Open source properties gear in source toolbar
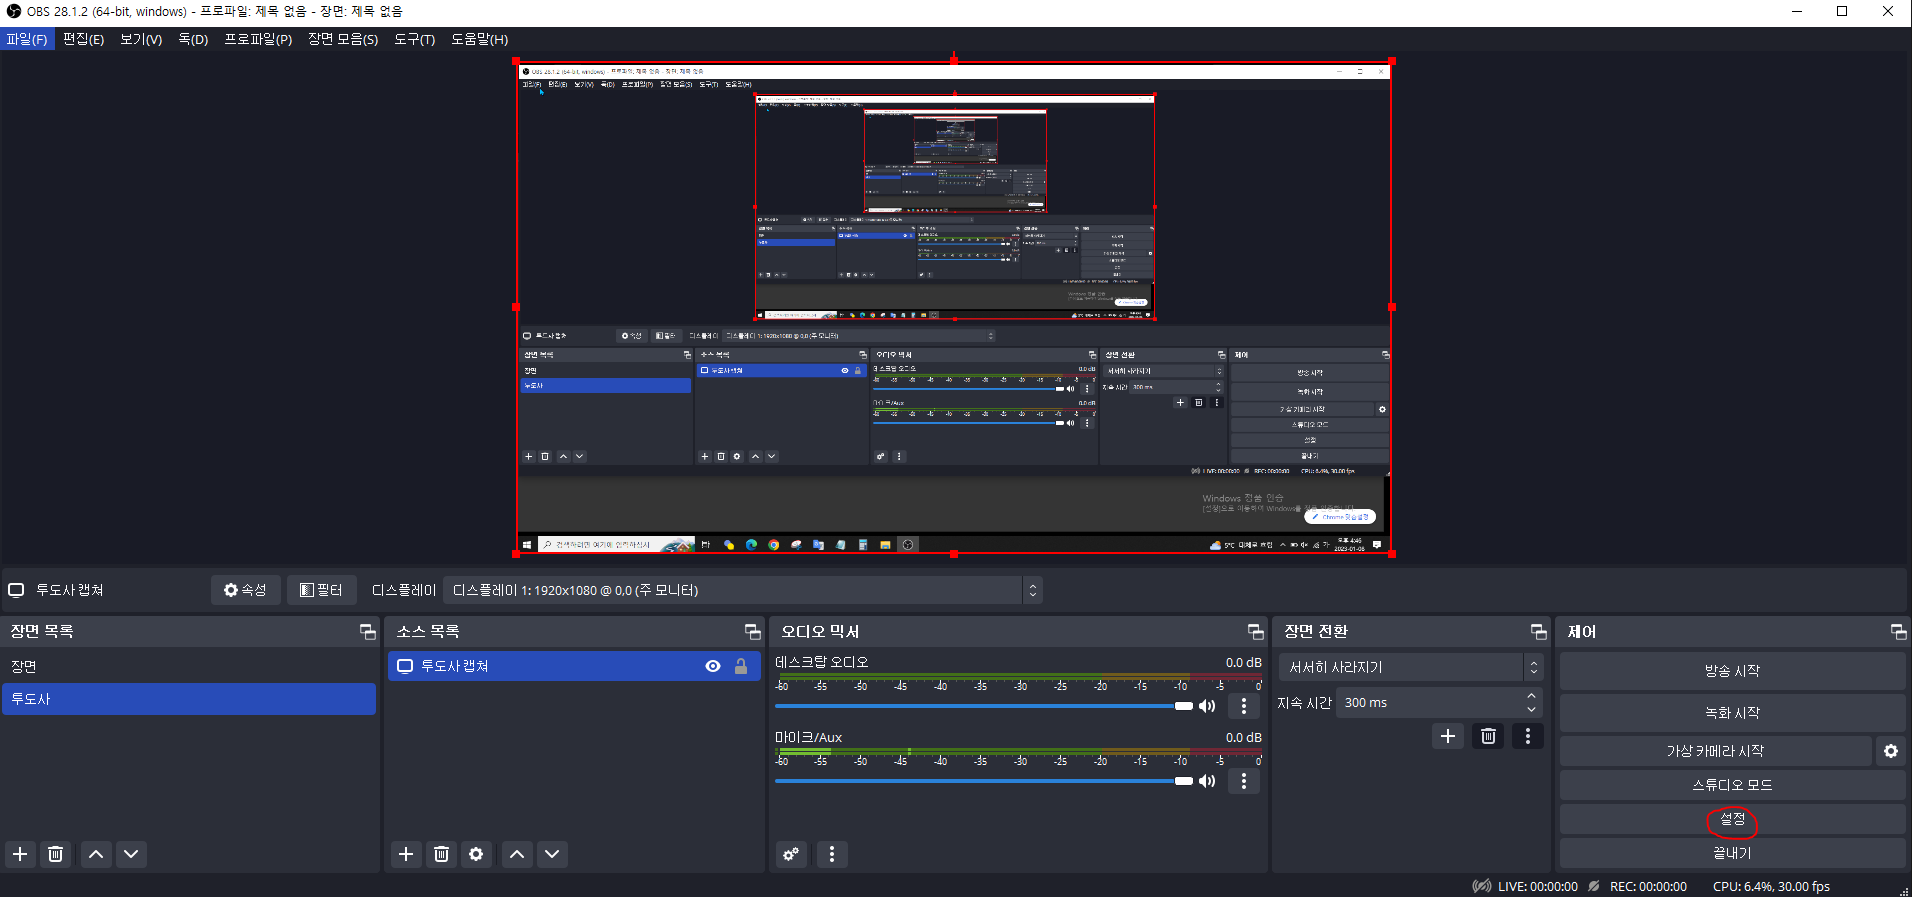1912x897 pixels. tap(476, 854)
